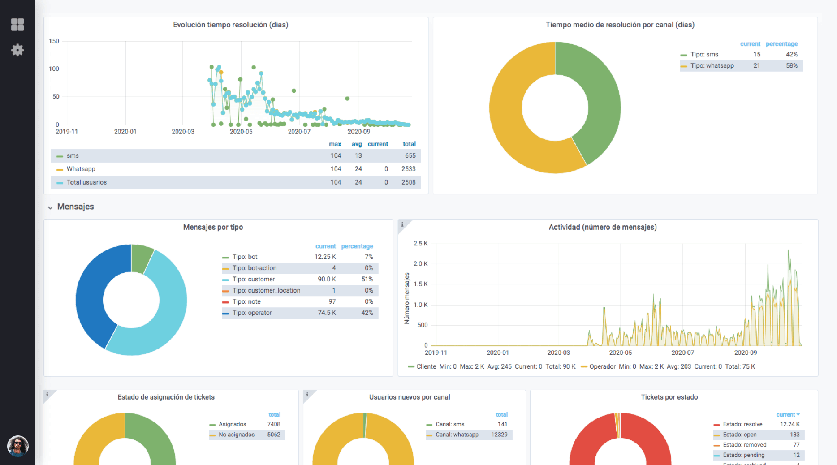Toggle No asignados legend entry
This screenshot has width=837, height=465.
tap(236, 435)
